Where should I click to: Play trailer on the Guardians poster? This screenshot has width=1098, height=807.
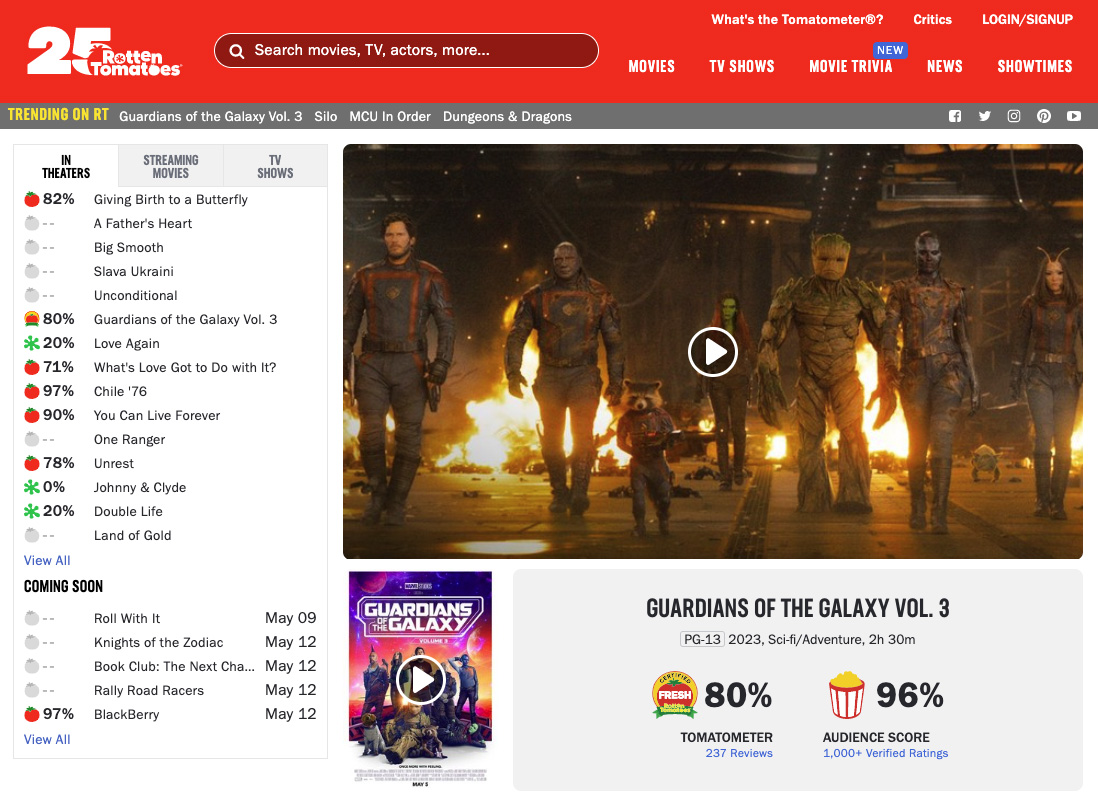(x=420, y=680)
